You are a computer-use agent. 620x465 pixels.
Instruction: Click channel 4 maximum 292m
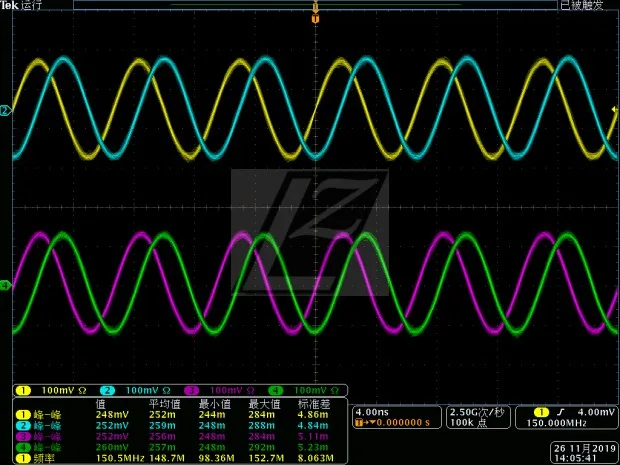[x=261, y=448]
